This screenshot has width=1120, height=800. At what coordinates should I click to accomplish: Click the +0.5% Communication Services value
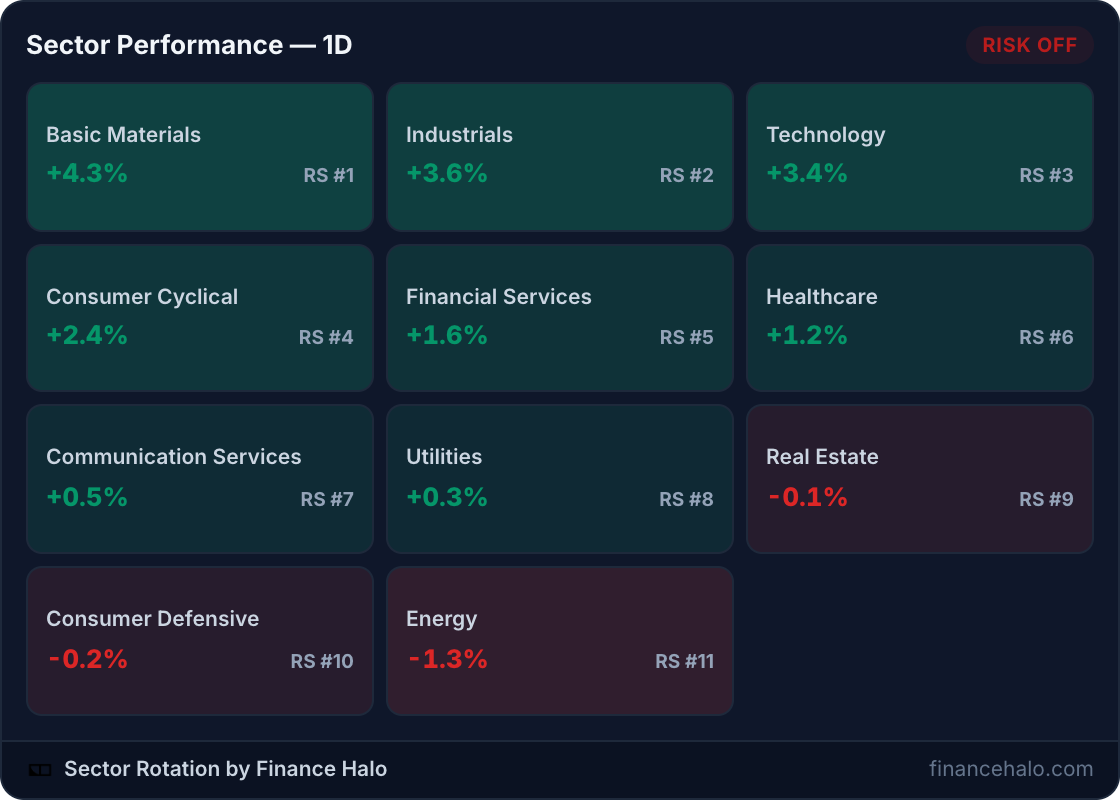point(87,496)
